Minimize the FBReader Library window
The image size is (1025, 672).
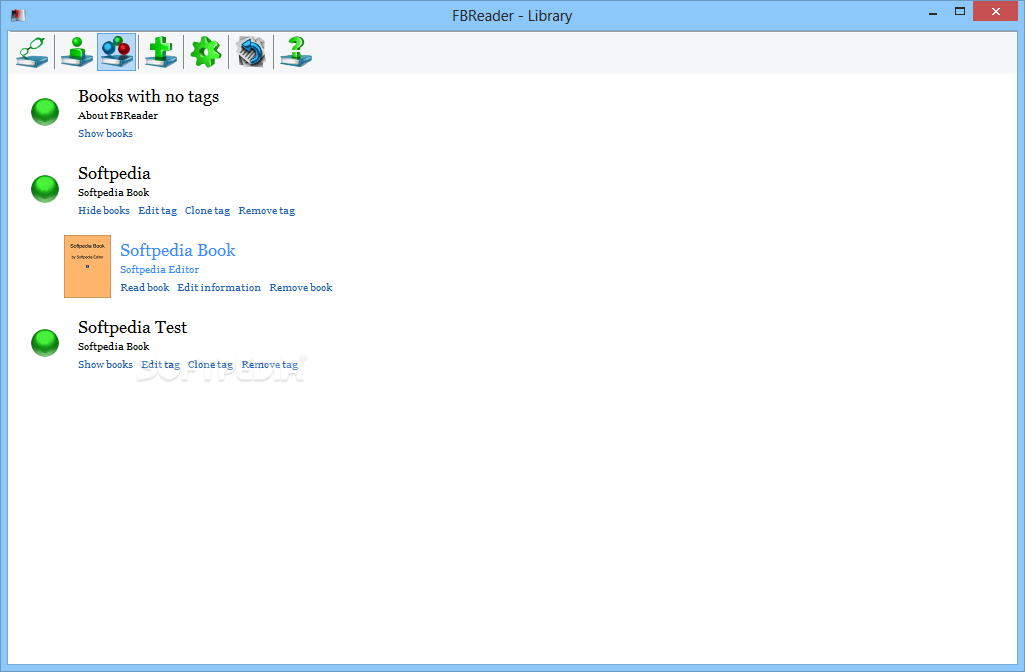pos(933,12)
